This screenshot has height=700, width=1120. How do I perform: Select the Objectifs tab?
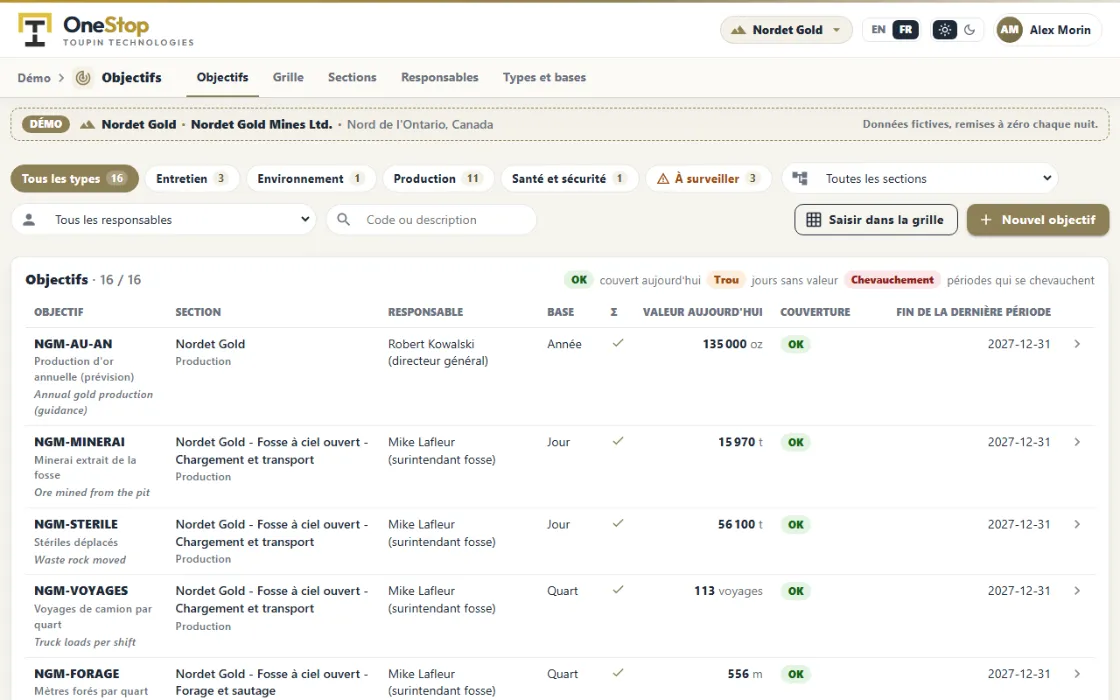[223, 77]
